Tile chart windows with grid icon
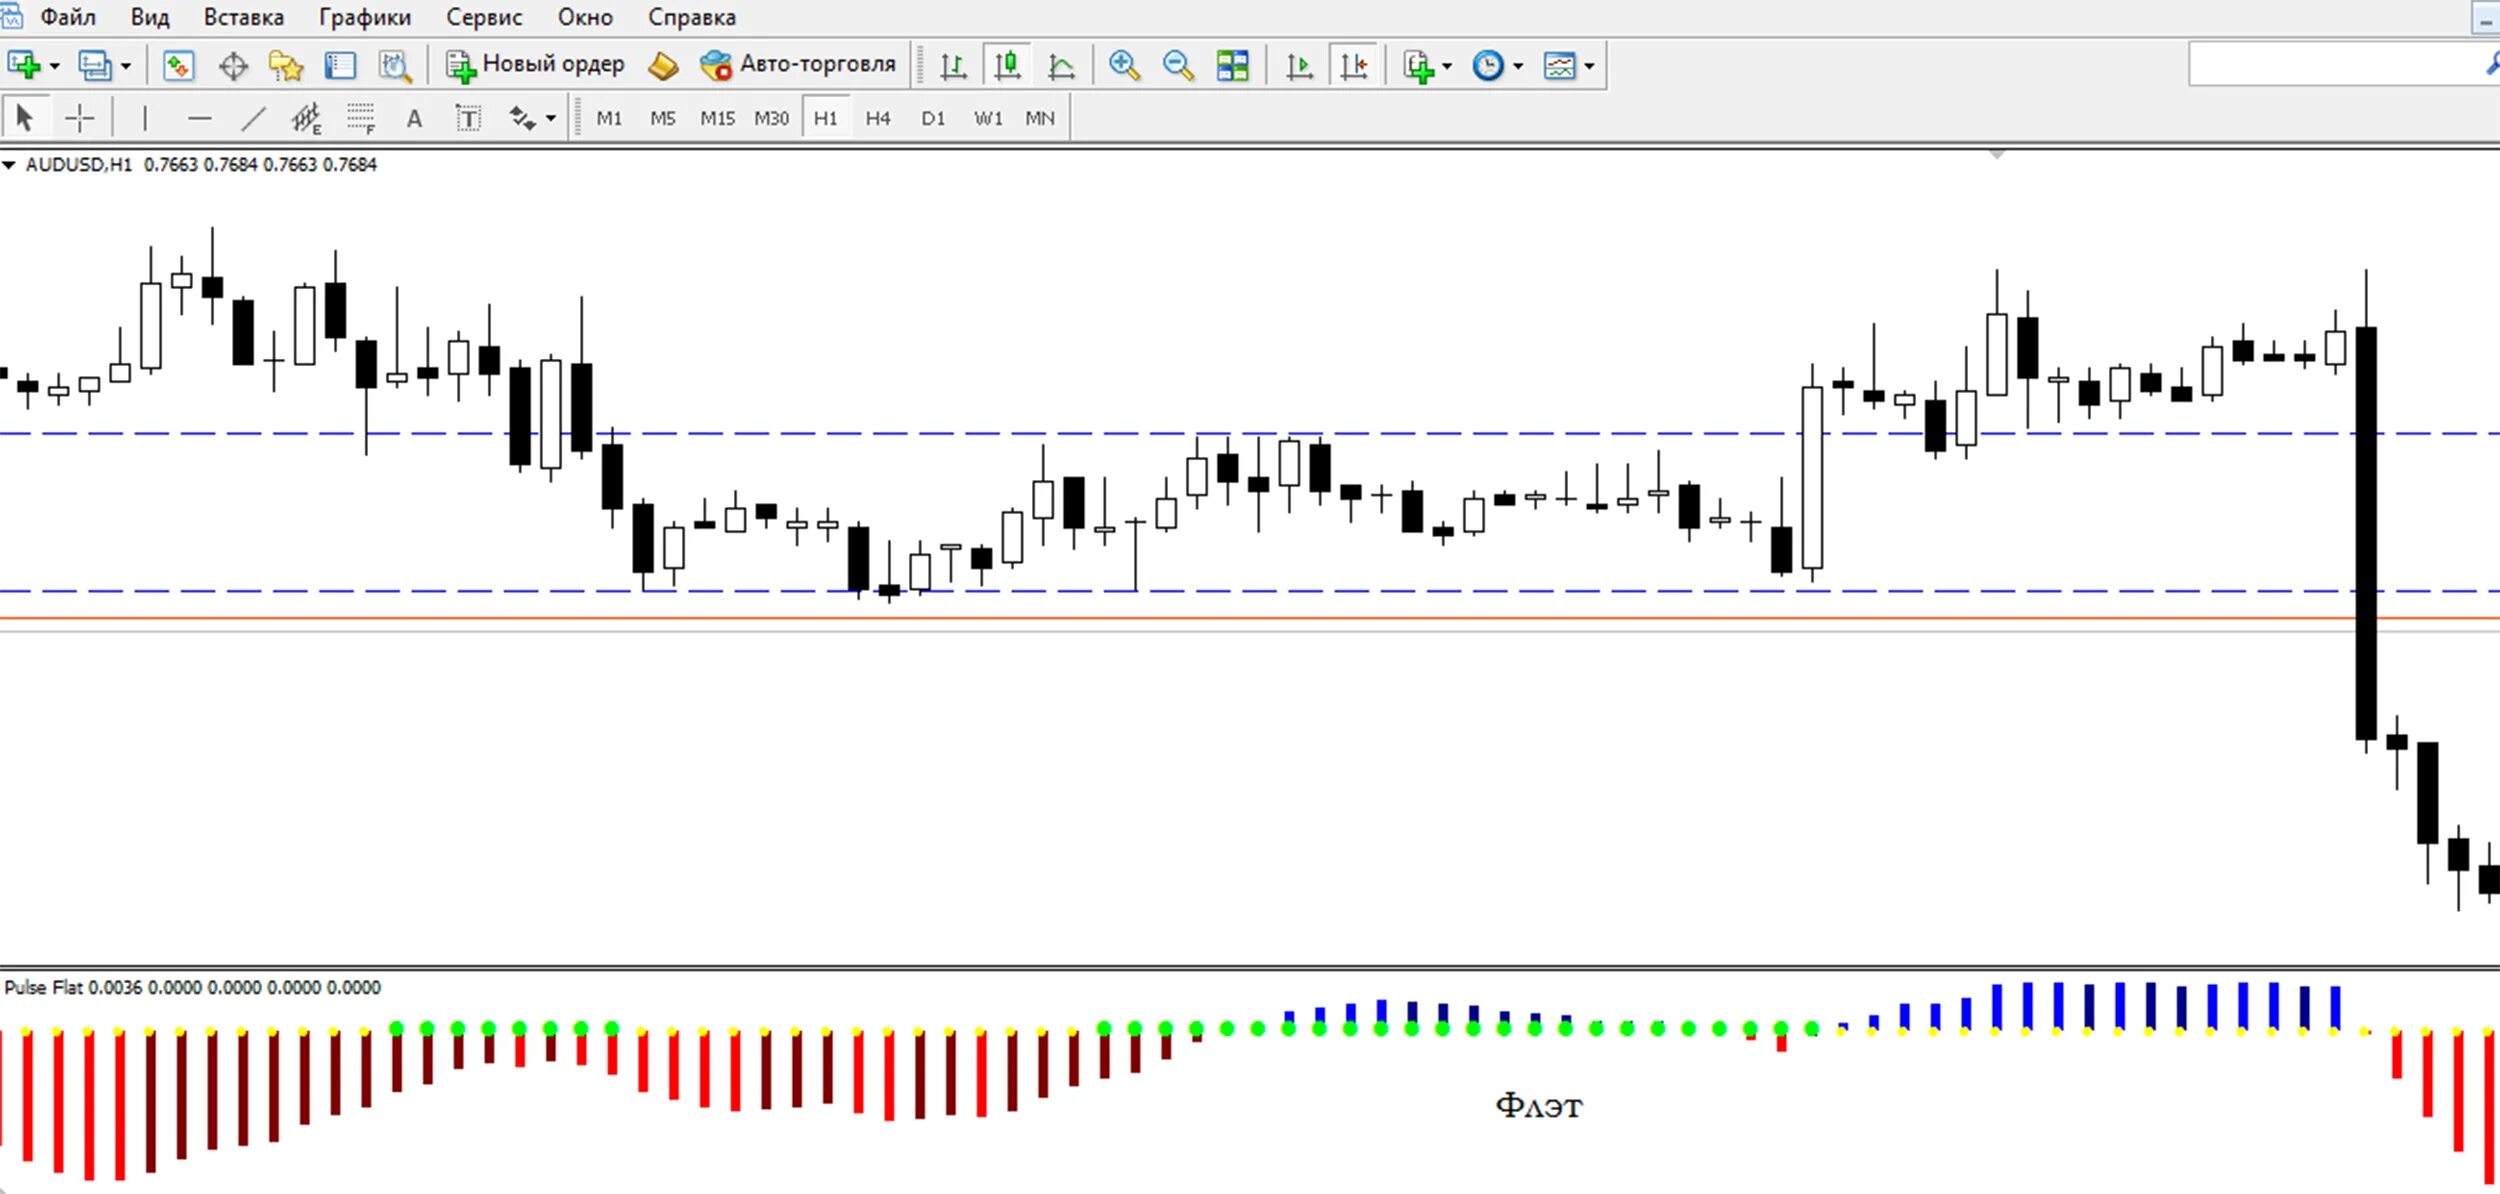Screen dimensions: 2500x1194 click(1232, 66)
